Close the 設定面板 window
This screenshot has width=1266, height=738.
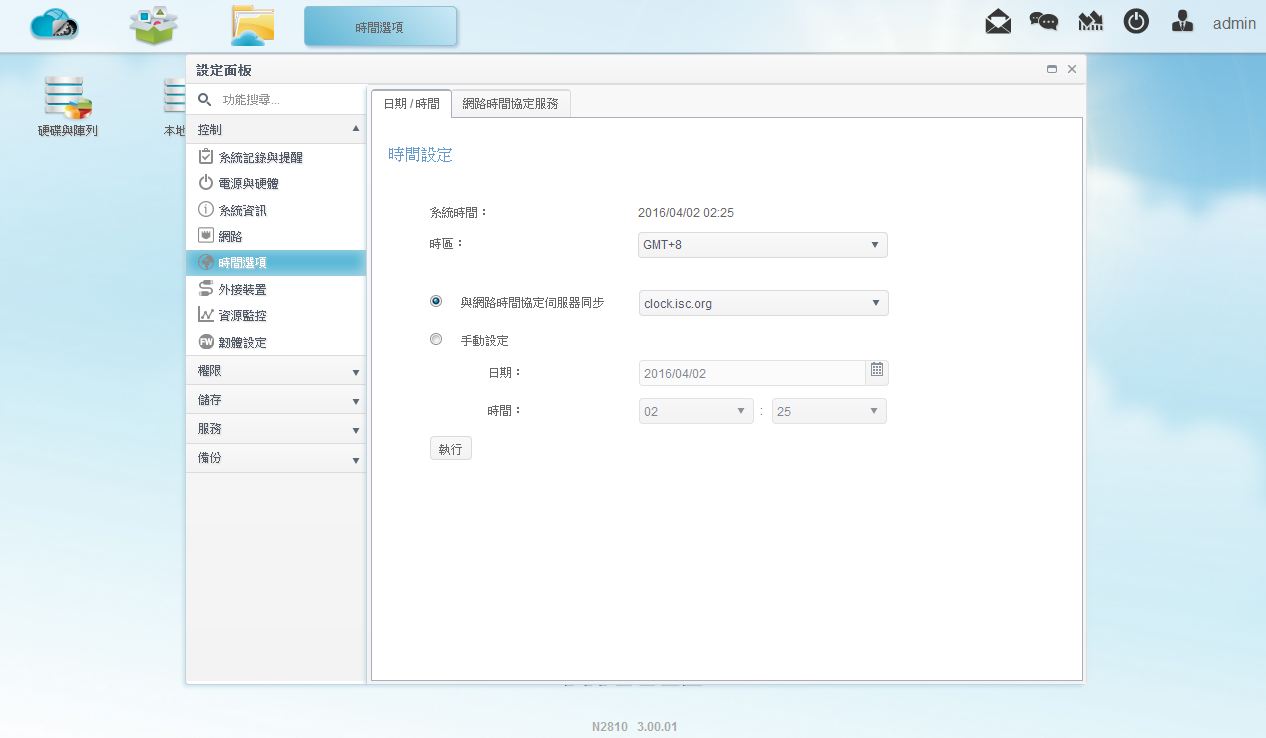[x=1072, y=69]
